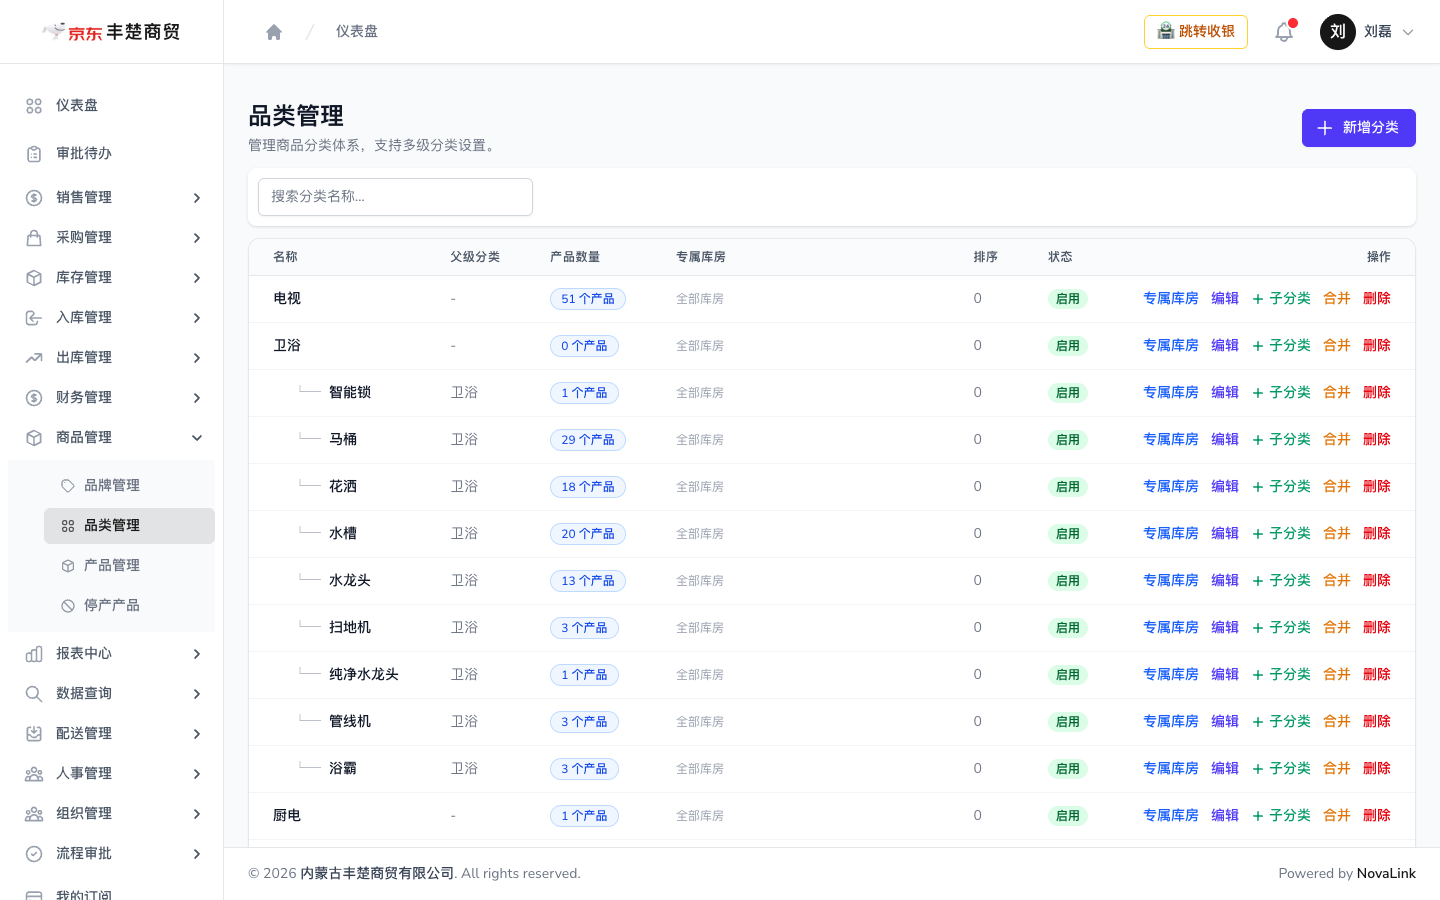Image resolution: width=1440 pixels, height=900 pixels.
Task: Click the 销售管理 dollar icon
Action: pyautogui.click(x=34, y=198)
